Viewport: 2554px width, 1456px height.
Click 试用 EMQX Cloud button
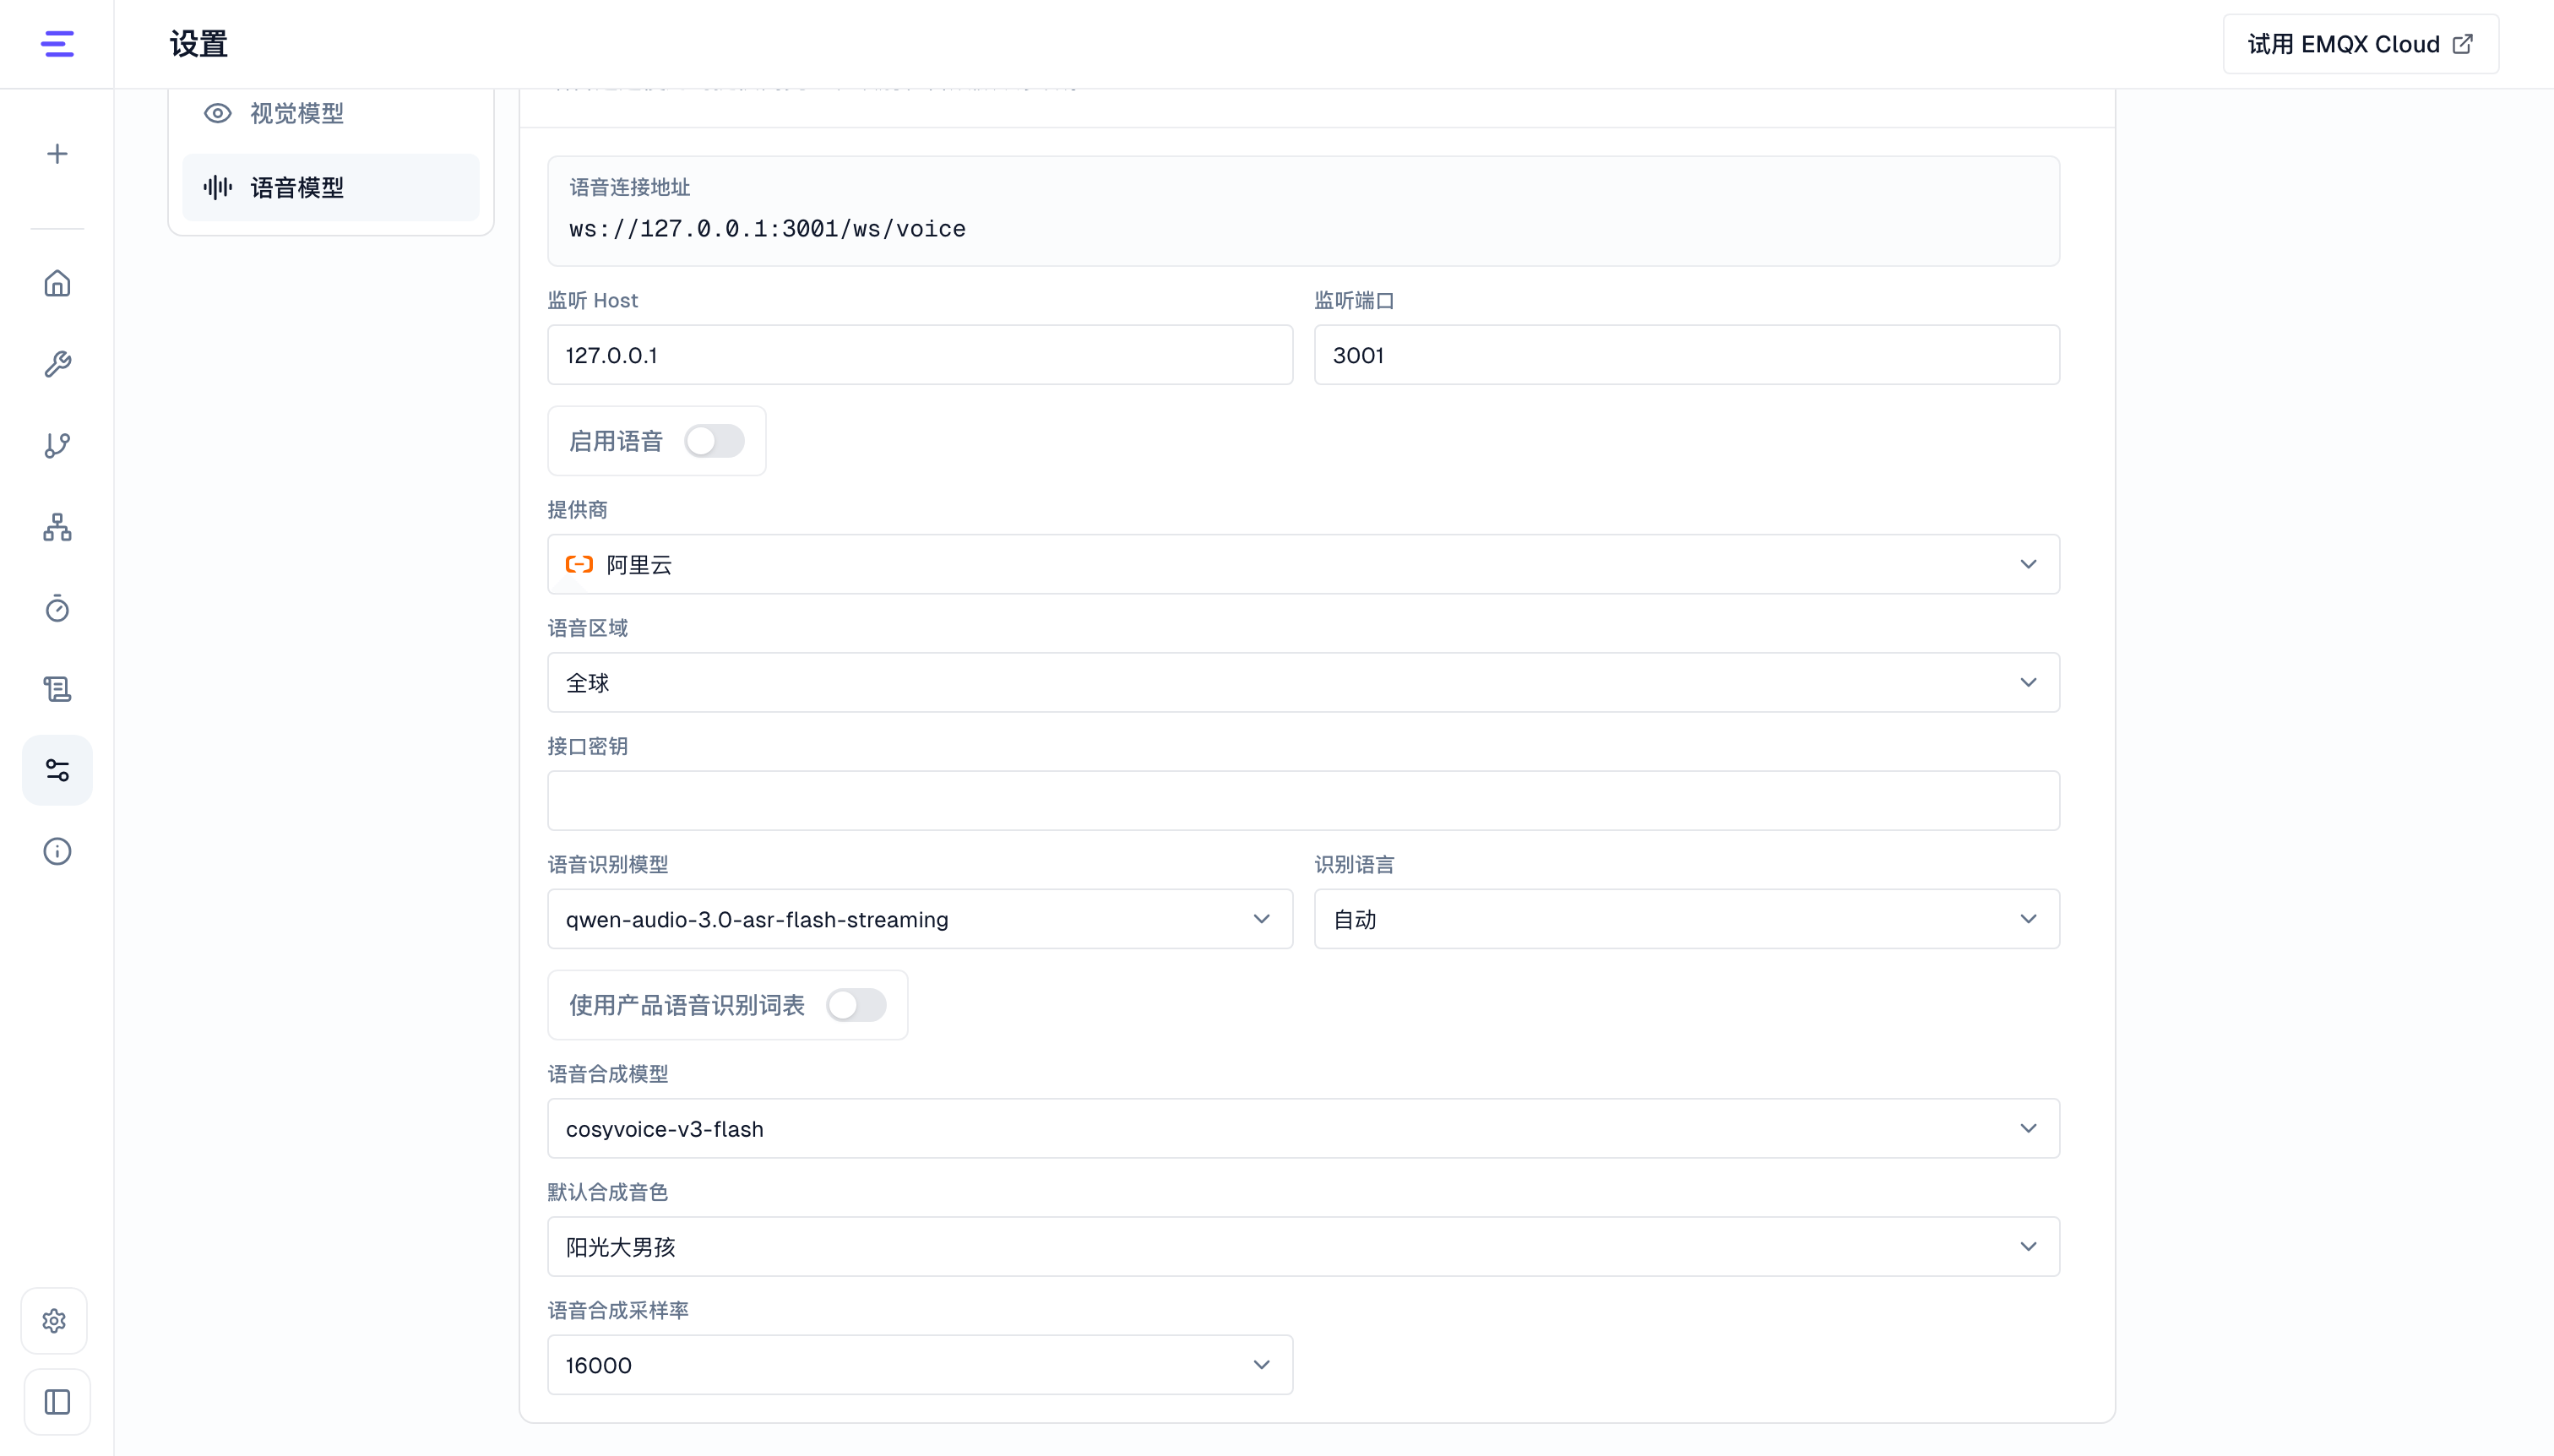pos(2360,44)
